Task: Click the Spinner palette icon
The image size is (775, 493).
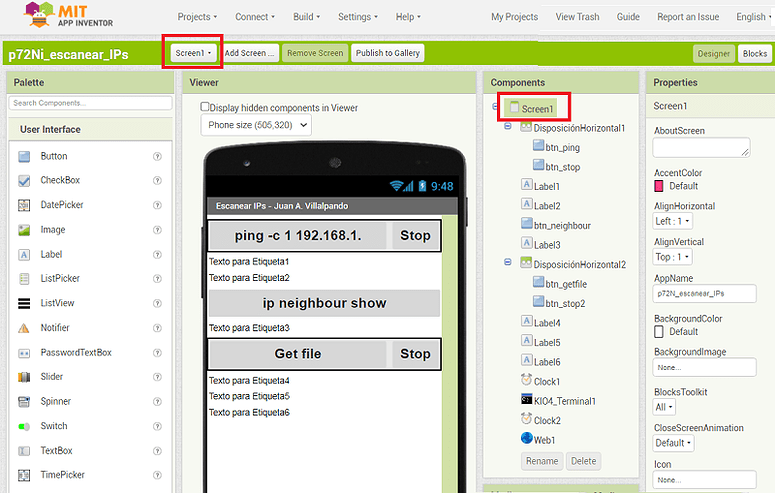Action: click(24, 402)
